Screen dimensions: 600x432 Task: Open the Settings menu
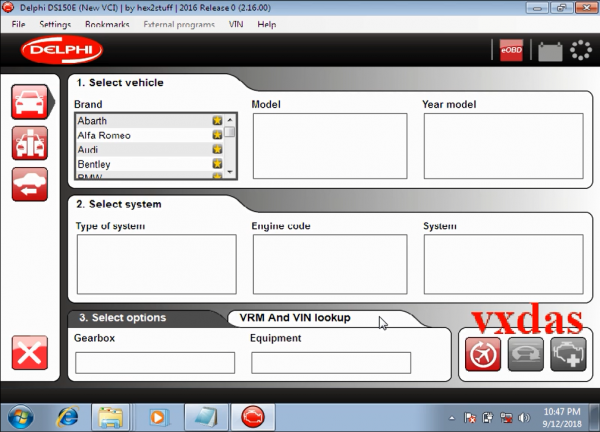[55, 24]
